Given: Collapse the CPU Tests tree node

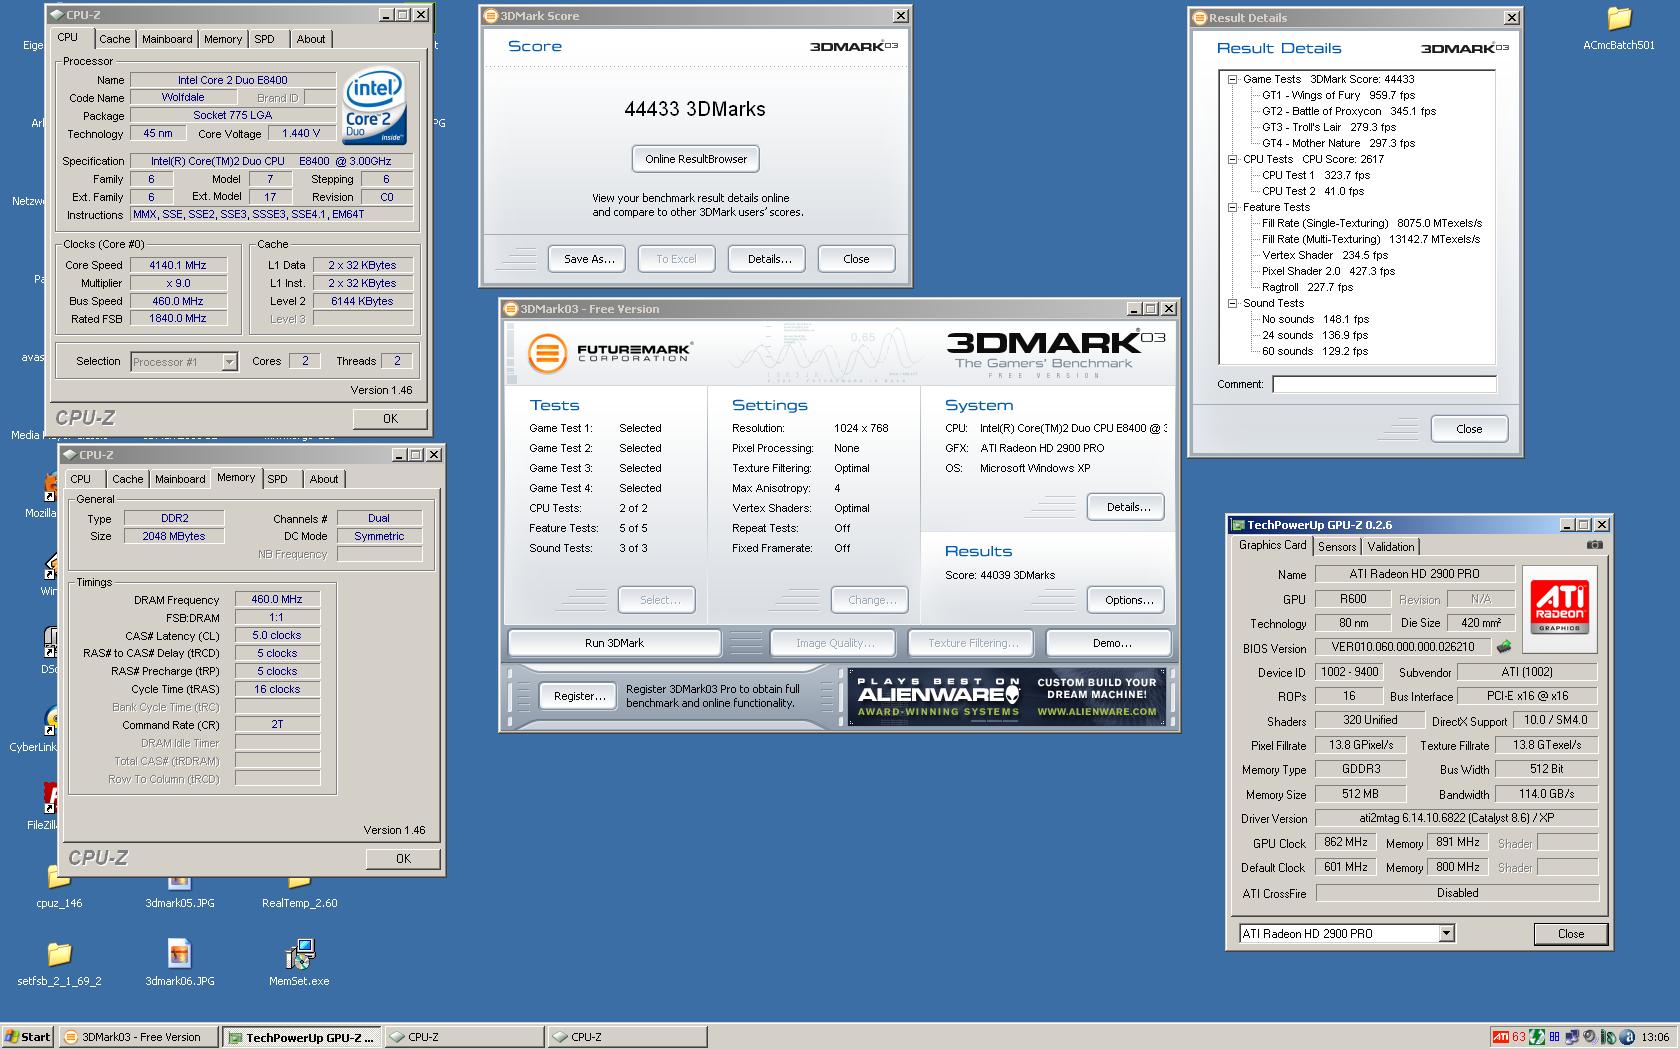Looking at the screenshot, I should pos(1233,159).
